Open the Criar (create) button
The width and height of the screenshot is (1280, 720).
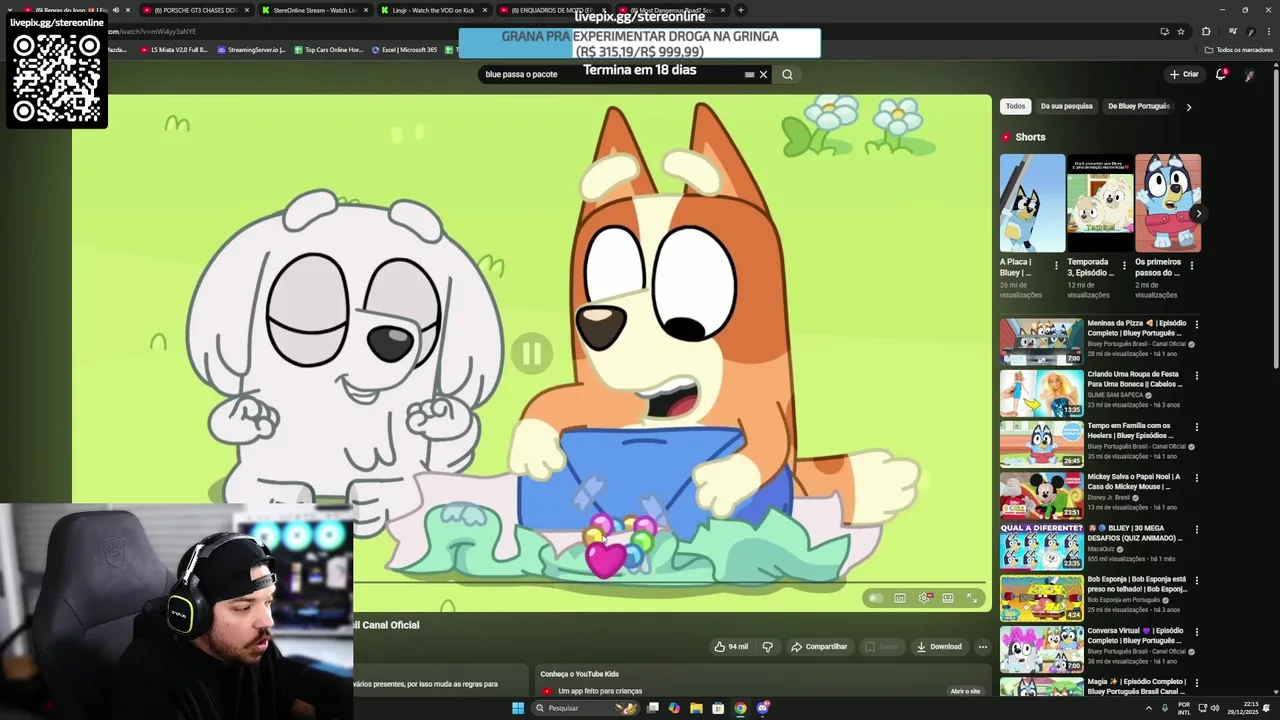pyautogui.click(x=1184, y=74)
